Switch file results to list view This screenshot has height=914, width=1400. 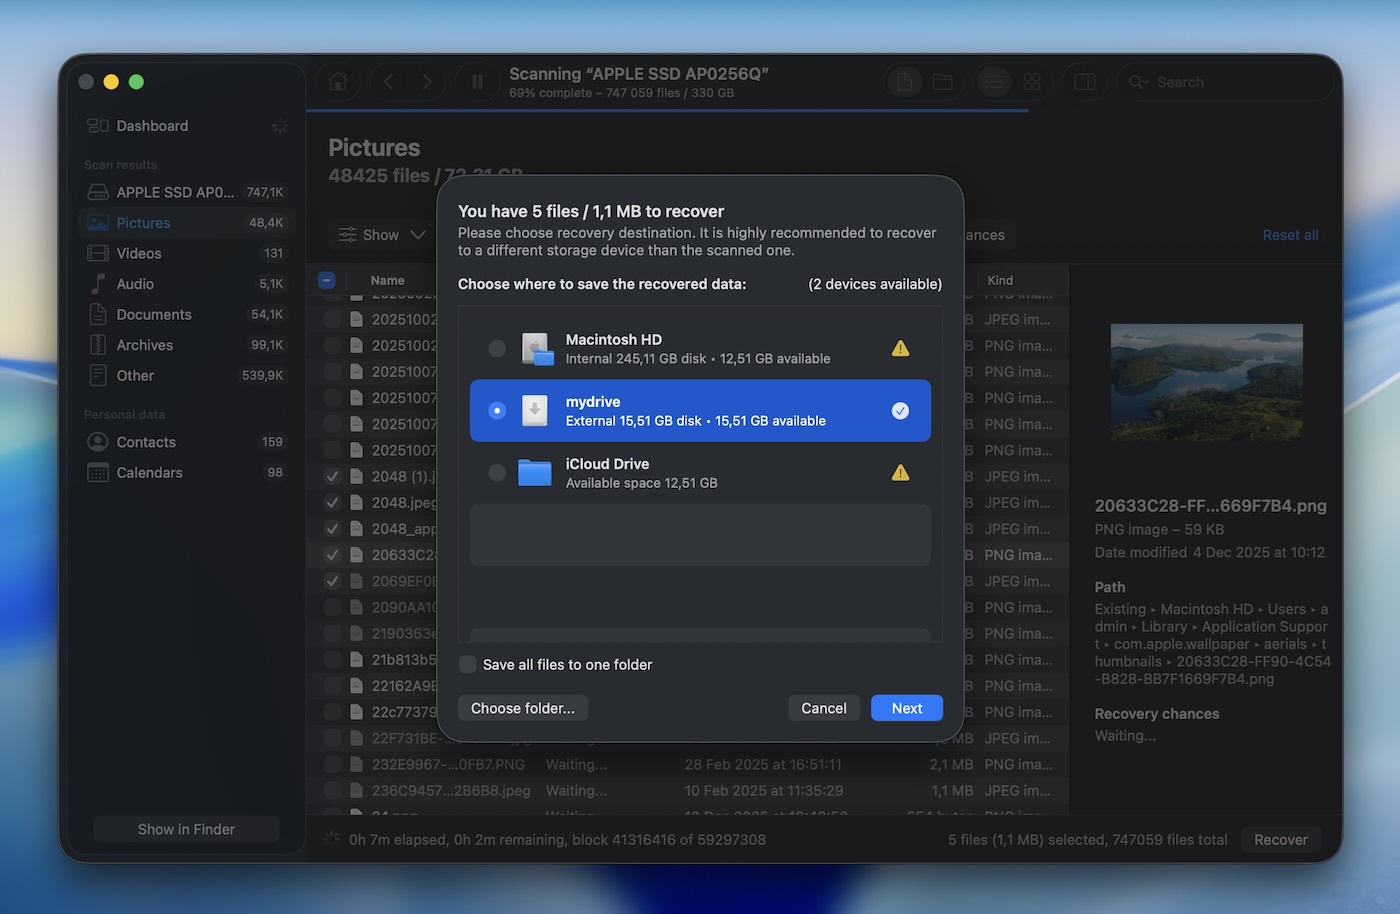point(993,81)
